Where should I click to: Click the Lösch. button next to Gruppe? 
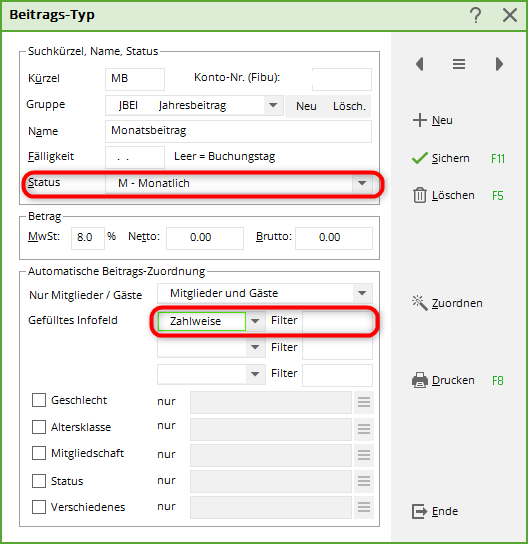pyautogui.click(x=349, y=106)
